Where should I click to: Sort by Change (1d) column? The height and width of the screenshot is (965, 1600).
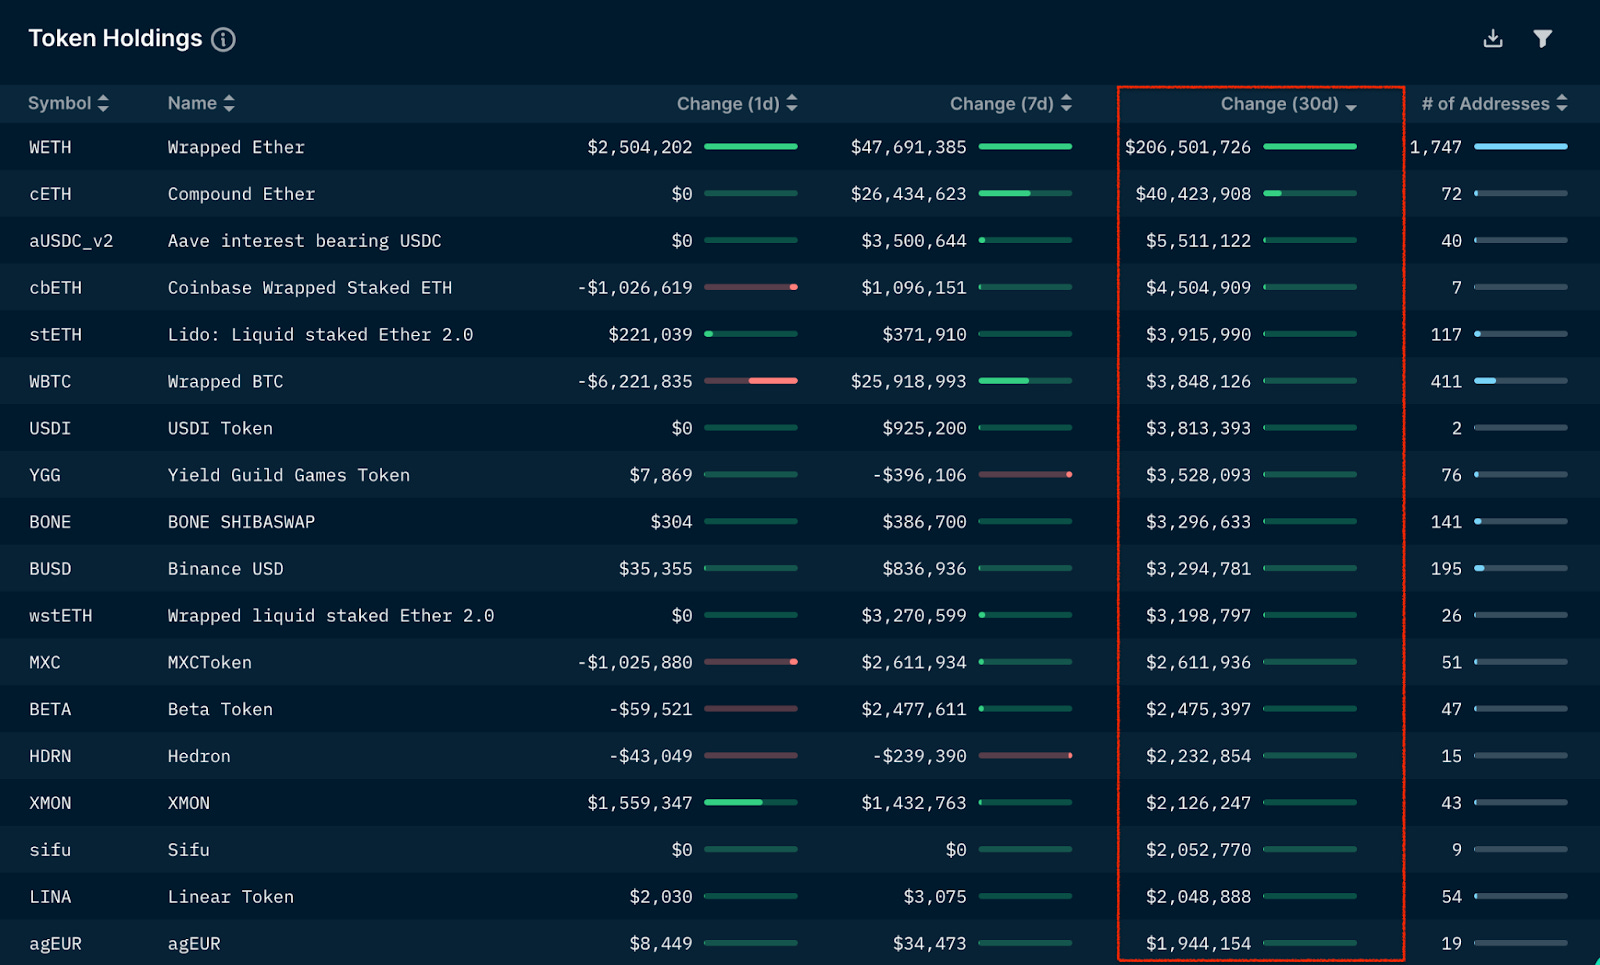coord(737,103)
